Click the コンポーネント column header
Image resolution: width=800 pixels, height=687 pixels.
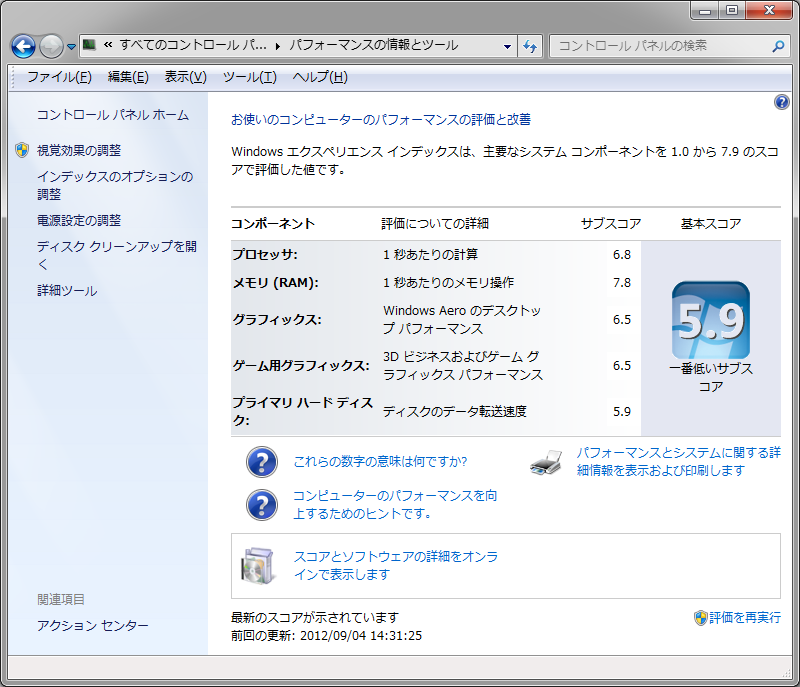point(273,224)
